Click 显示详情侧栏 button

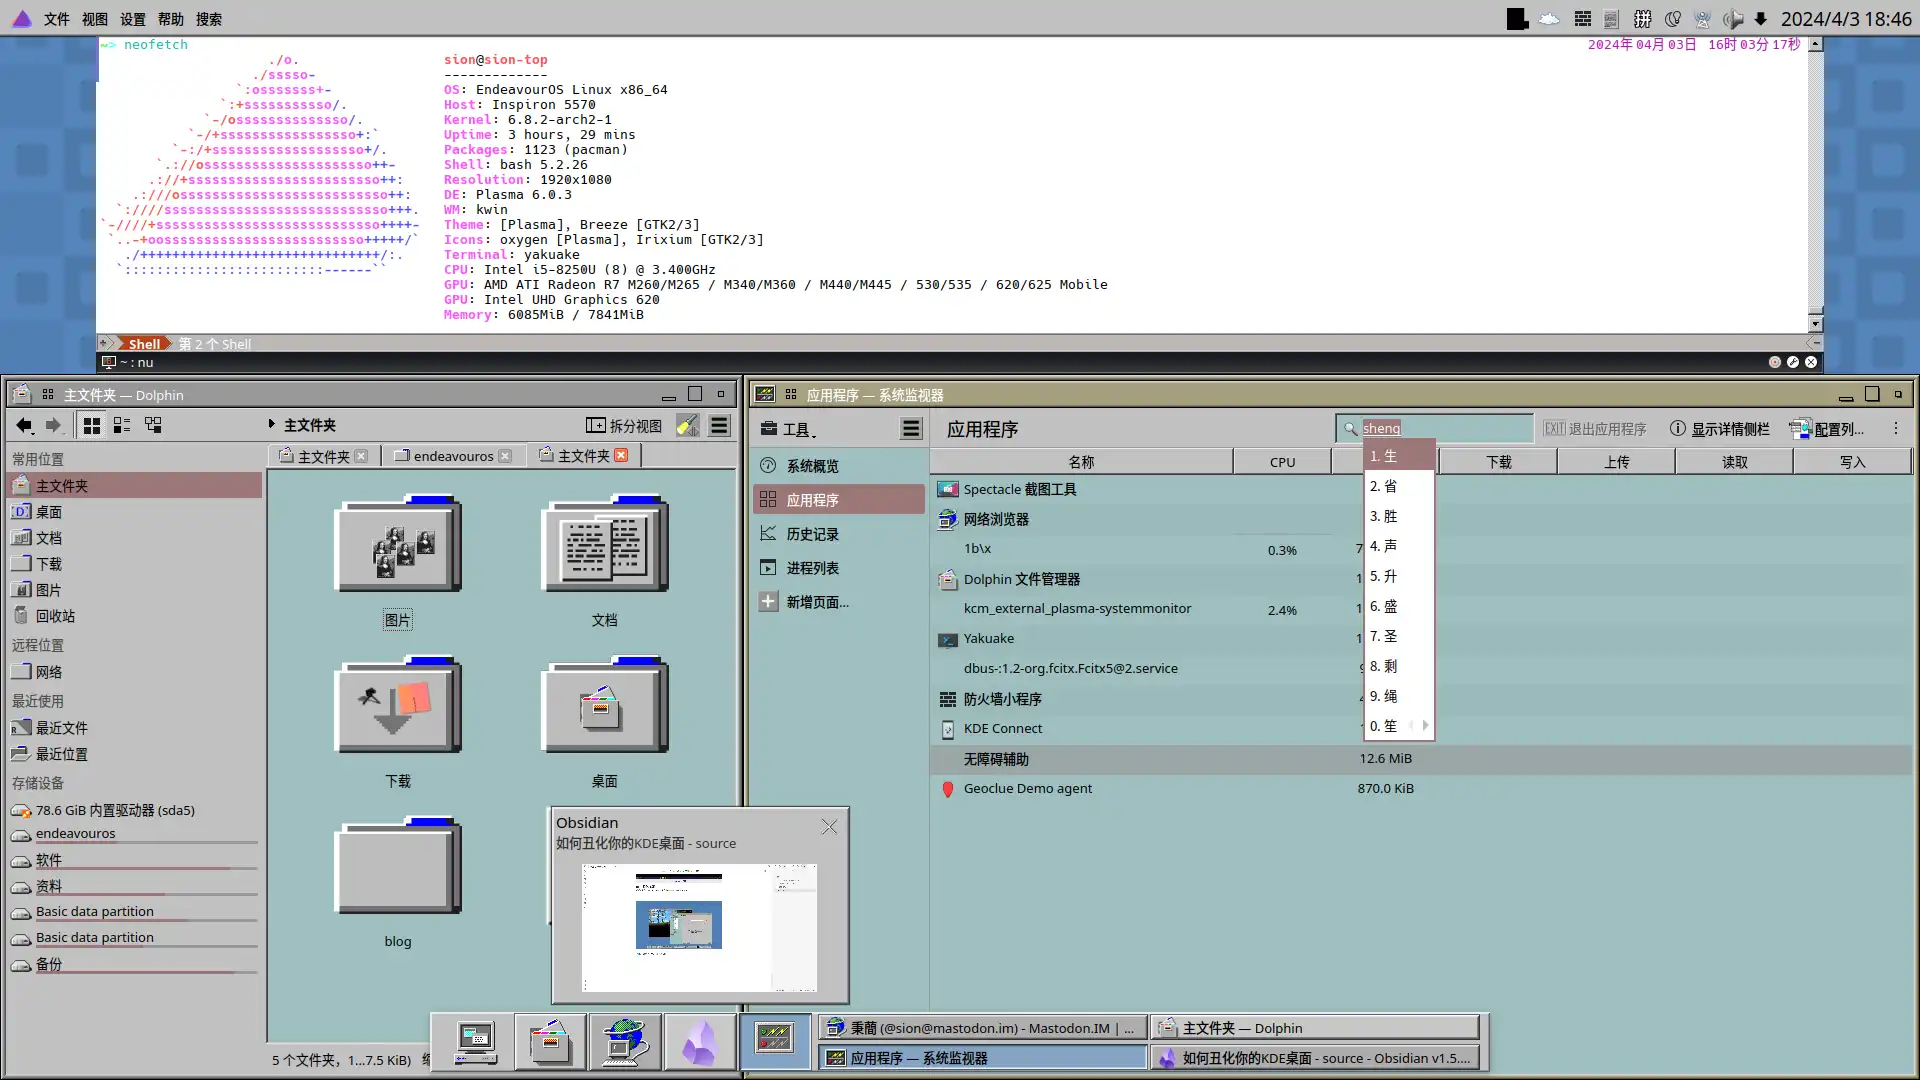point(1720,429)
